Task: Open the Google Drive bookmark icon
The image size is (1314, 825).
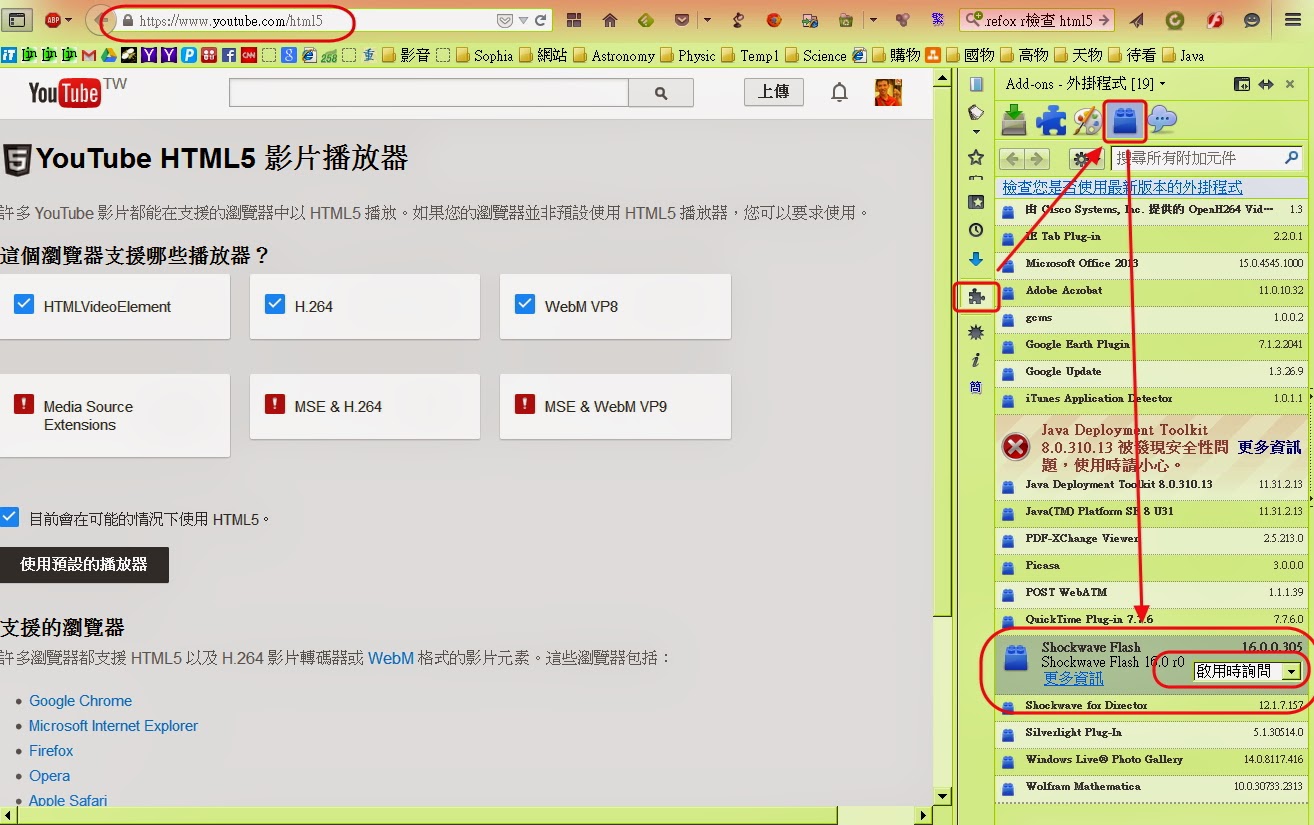Action: point(108,56)
